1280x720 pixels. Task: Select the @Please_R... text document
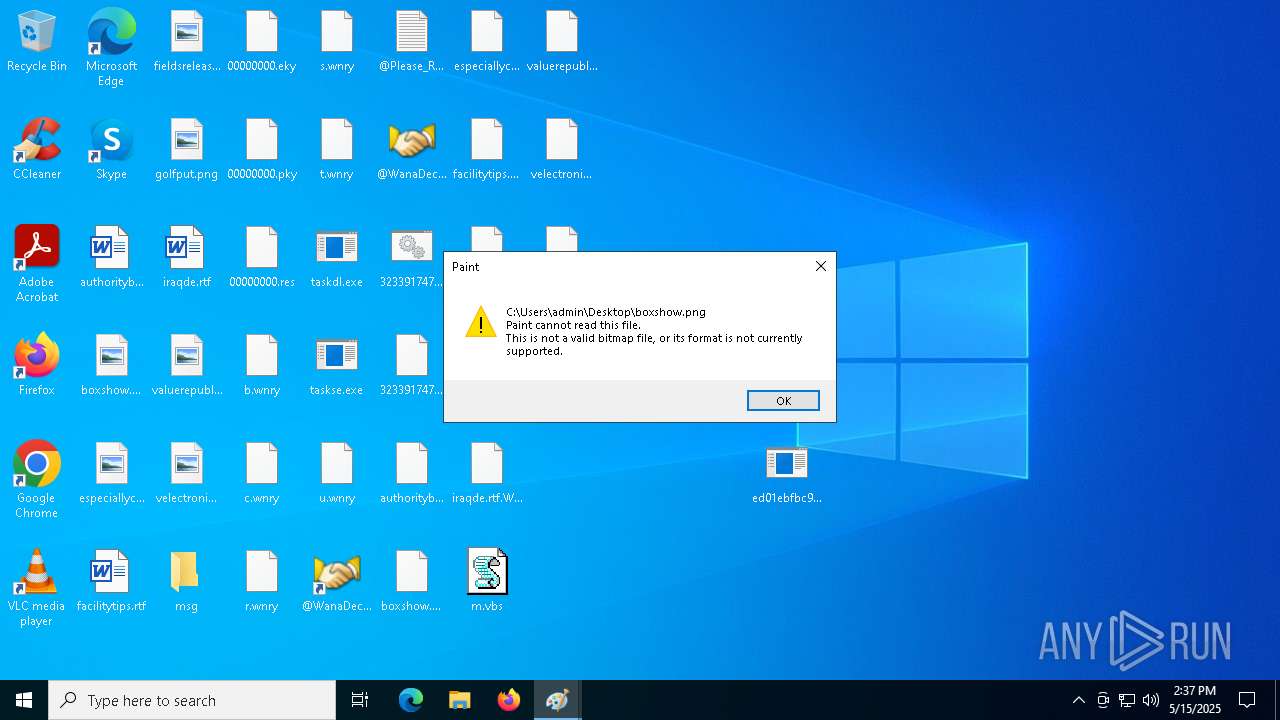pyautogui.click(x=412, y=42)
